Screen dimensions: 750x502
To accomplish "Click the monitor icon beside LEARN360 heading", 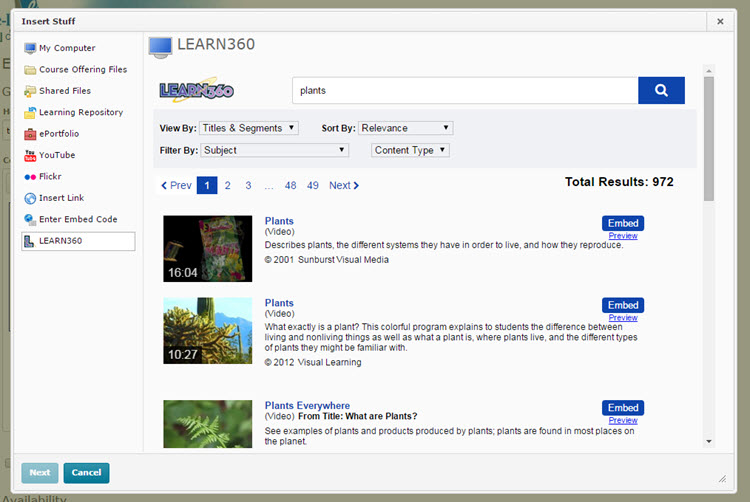I will 160,48.
